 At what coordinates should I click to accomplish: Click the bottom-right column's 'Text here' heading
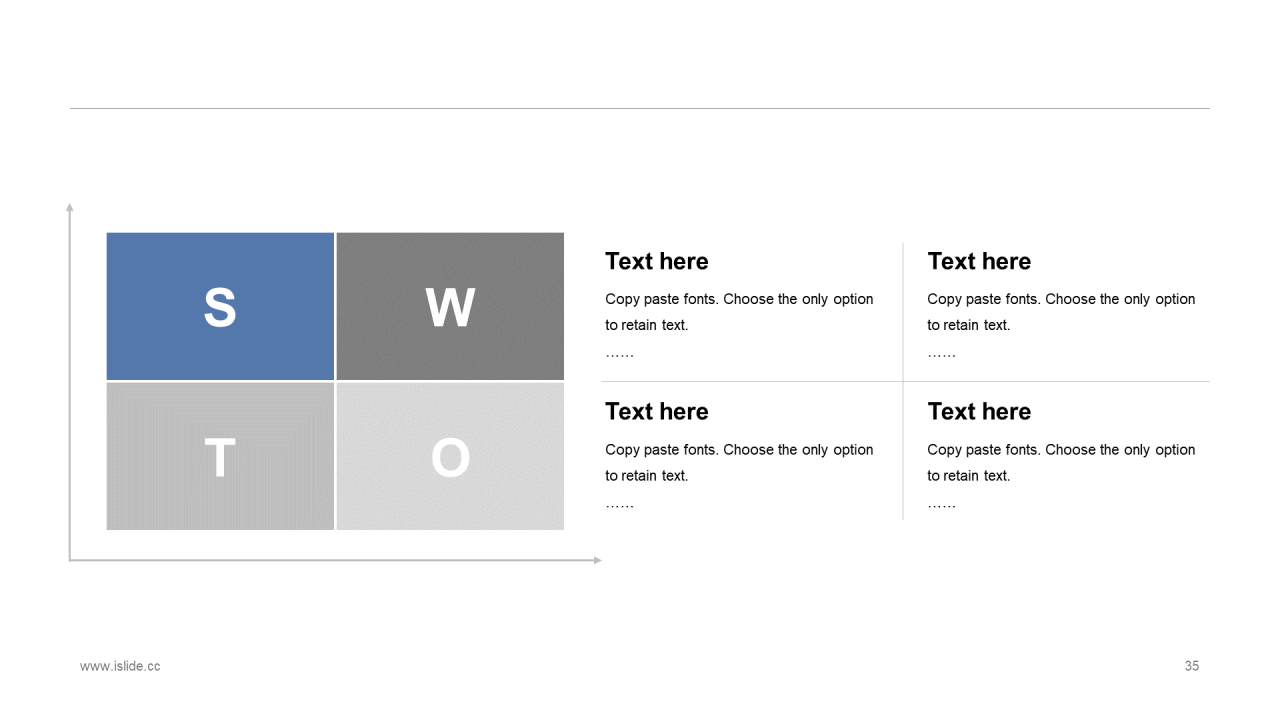click(979, 411)
